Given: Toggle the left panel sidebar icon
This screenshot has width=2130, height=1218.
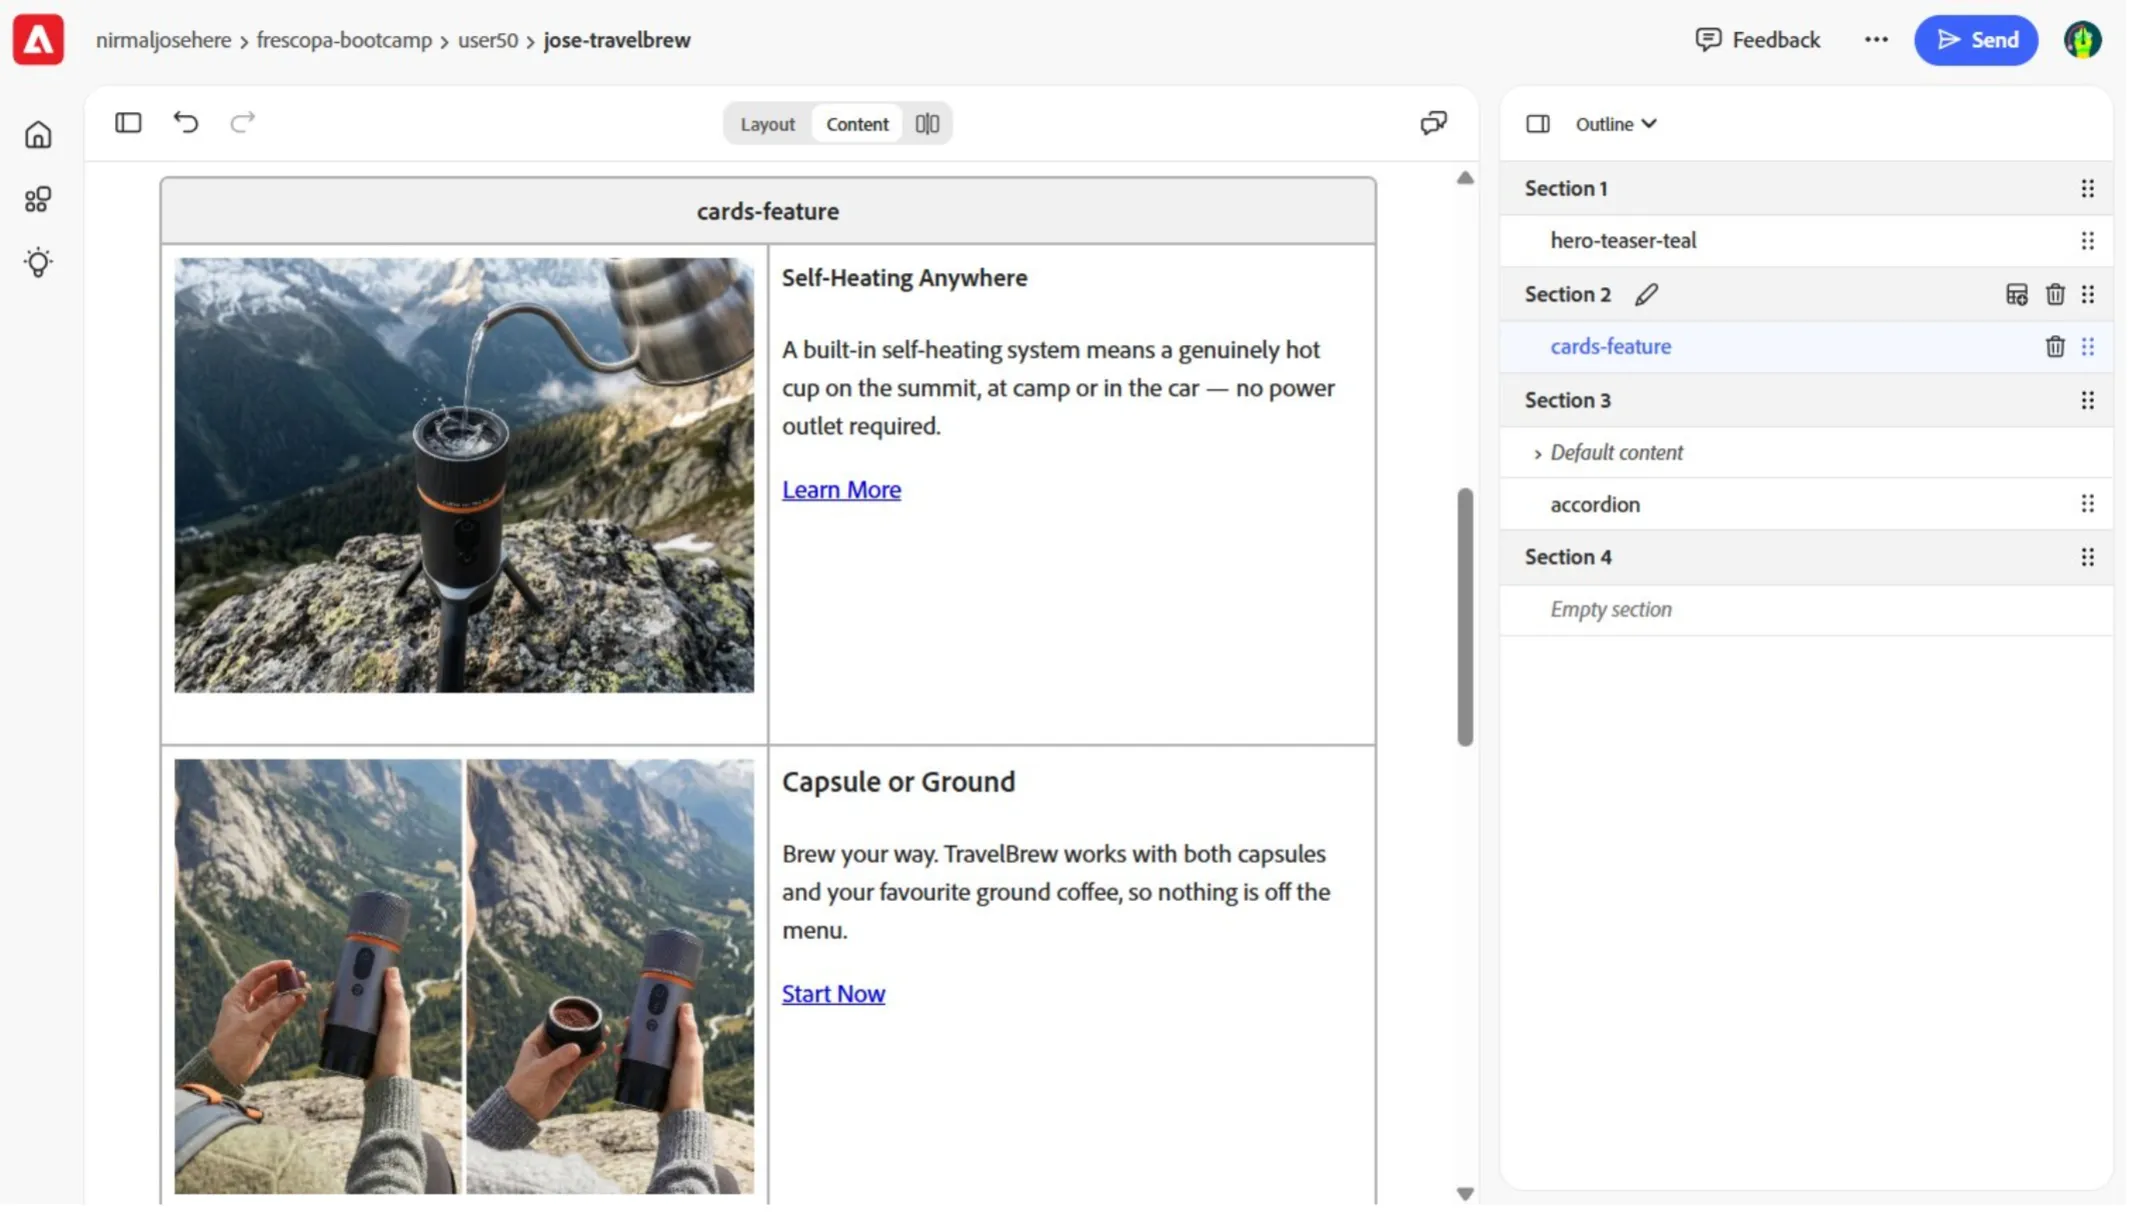Looking at the screenshot, I should [128, 123].
